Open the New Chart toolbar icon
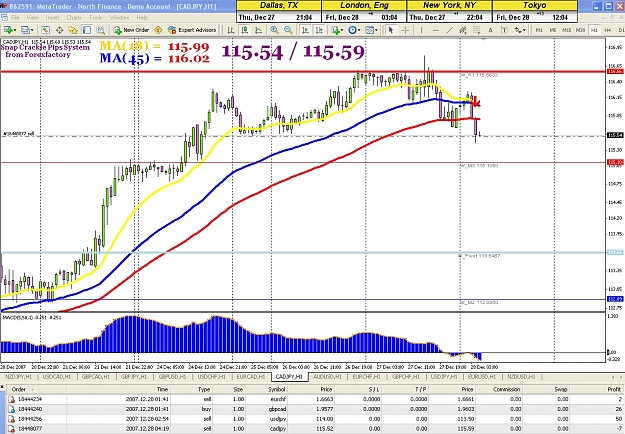 click(x=7, y=30)
